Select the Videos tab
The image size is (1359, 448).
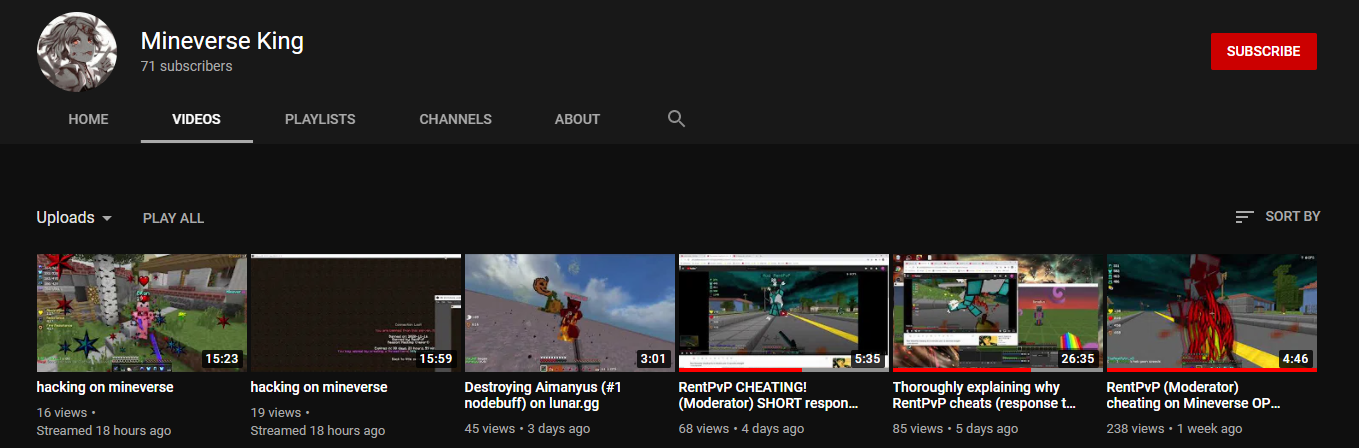click(196, 119)
